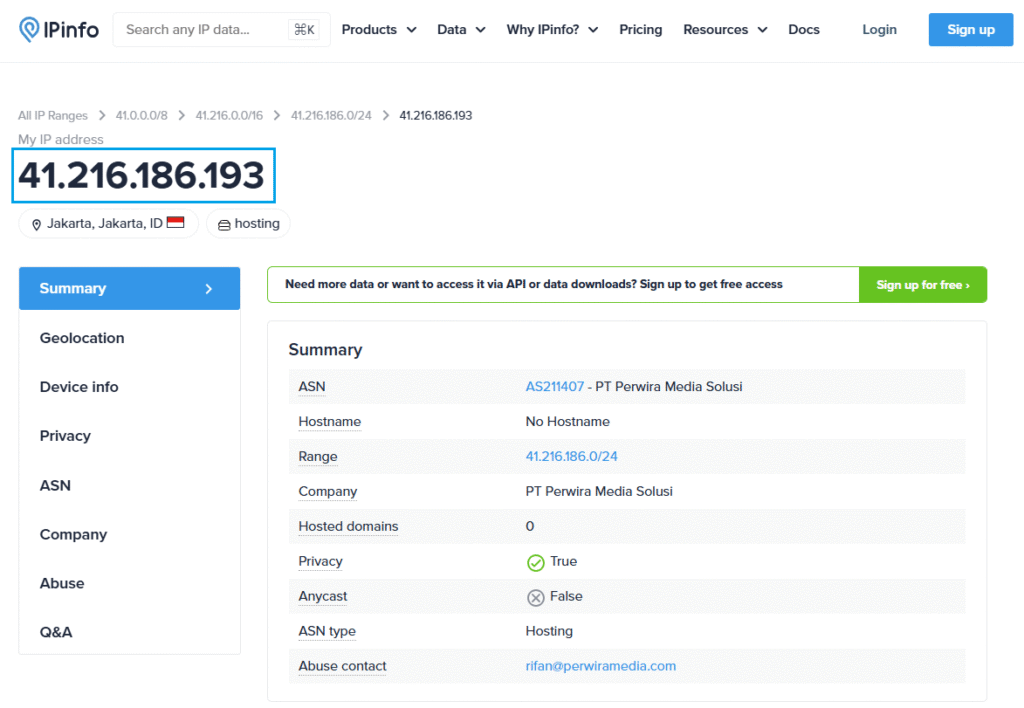Expand the Data dropdown menu

point(461,29)
